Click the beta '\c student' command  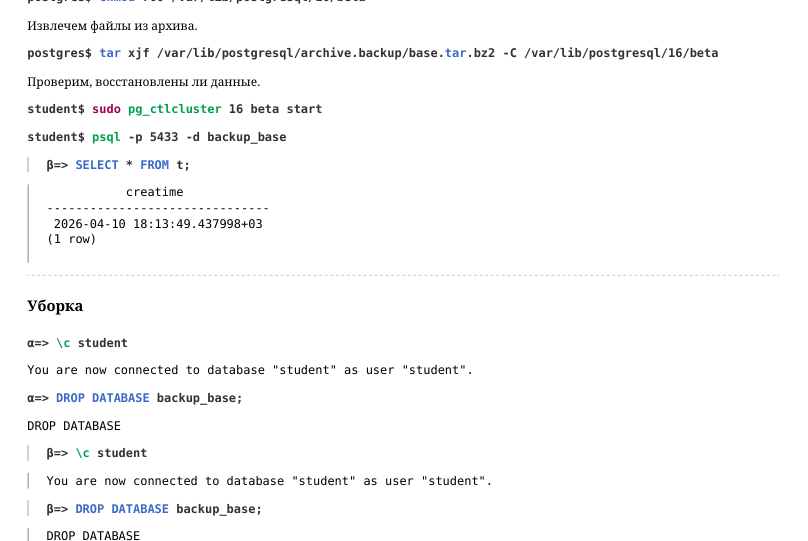[97, 453]
